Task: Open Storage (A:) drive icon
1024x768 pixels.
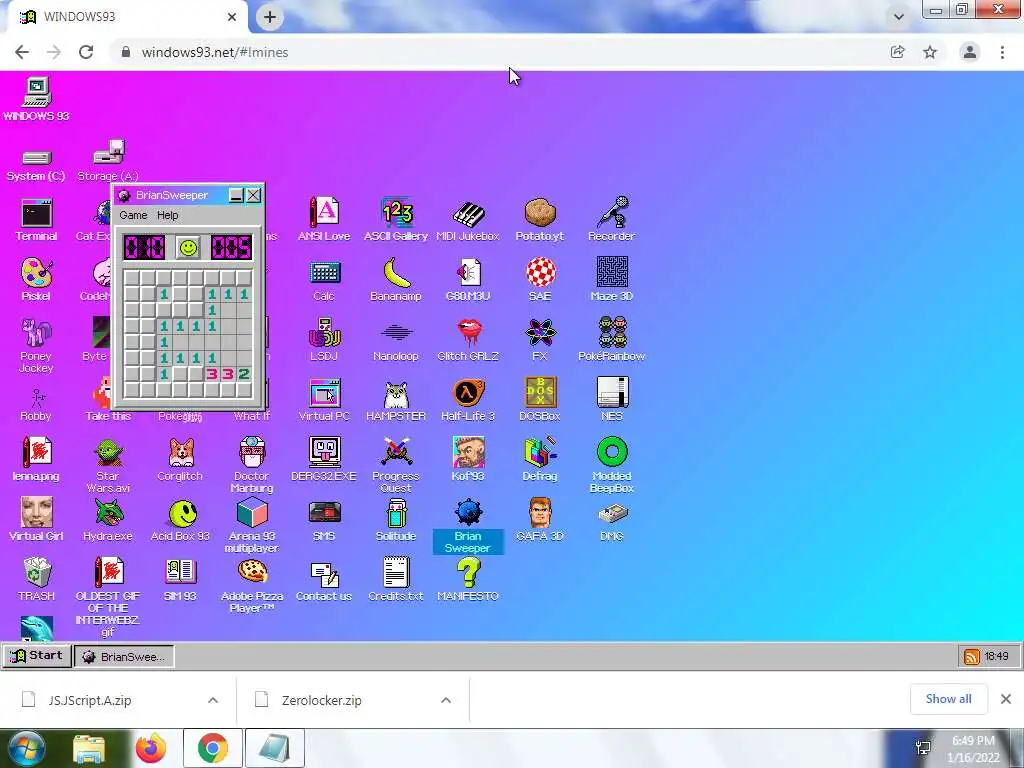Action: pyautogui.click(x=108, y=152)
